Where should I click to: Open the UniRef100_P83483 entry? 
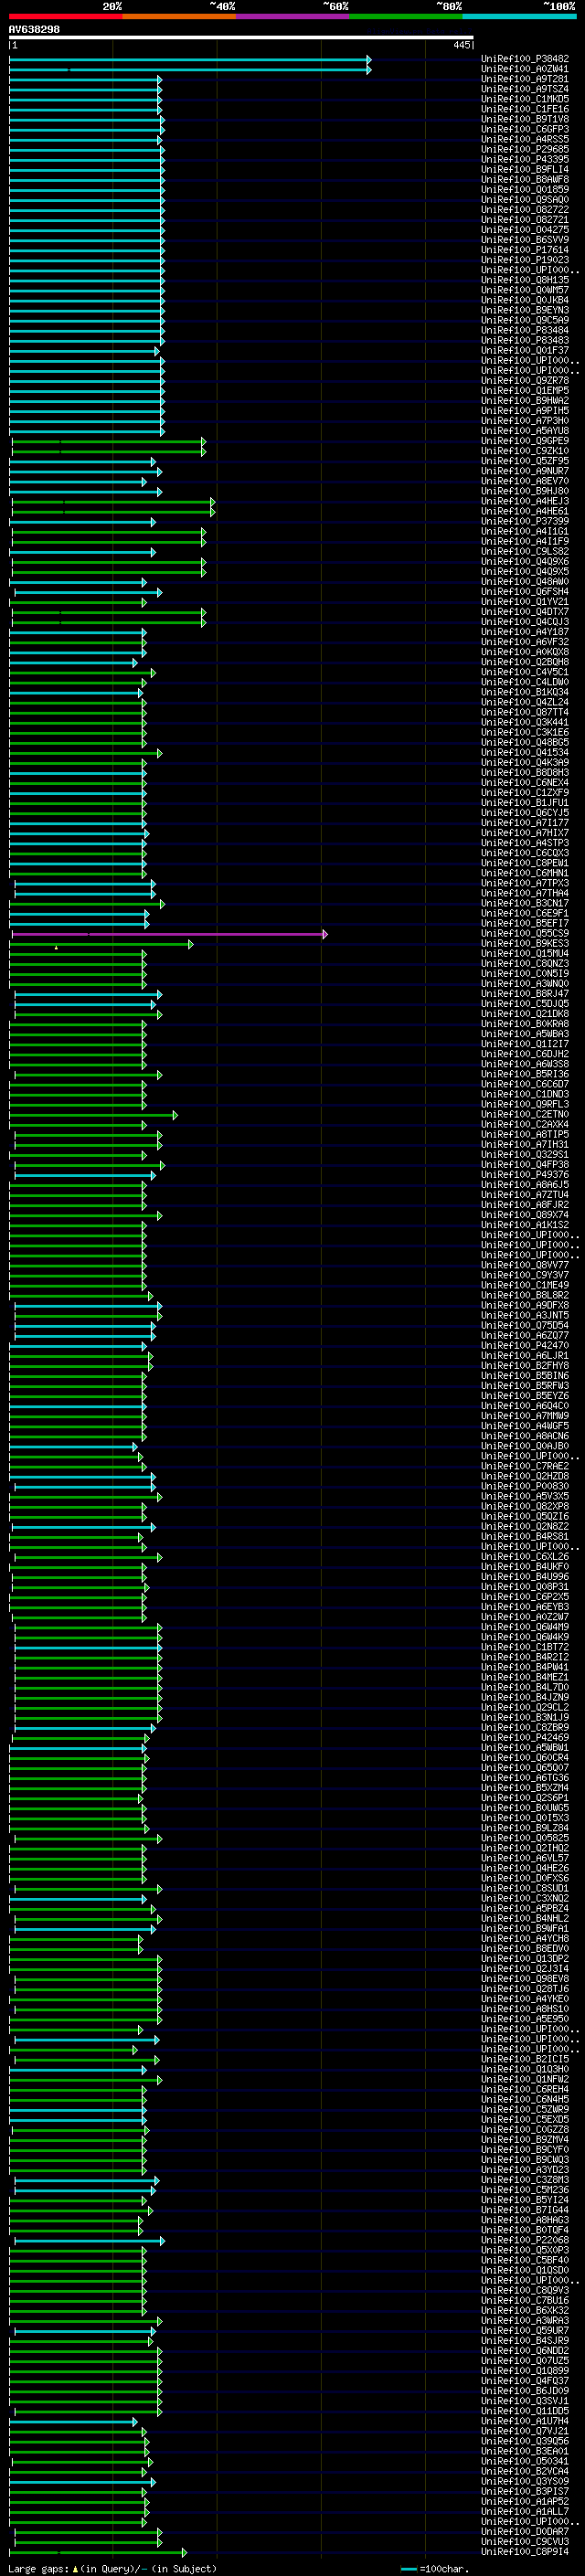[525, 341]
